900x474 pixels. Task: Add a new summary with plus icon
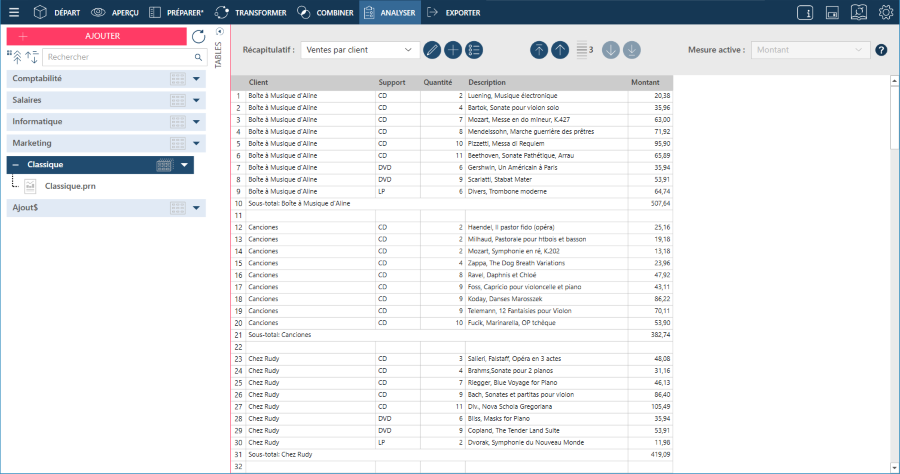click(x=453, y=50)
